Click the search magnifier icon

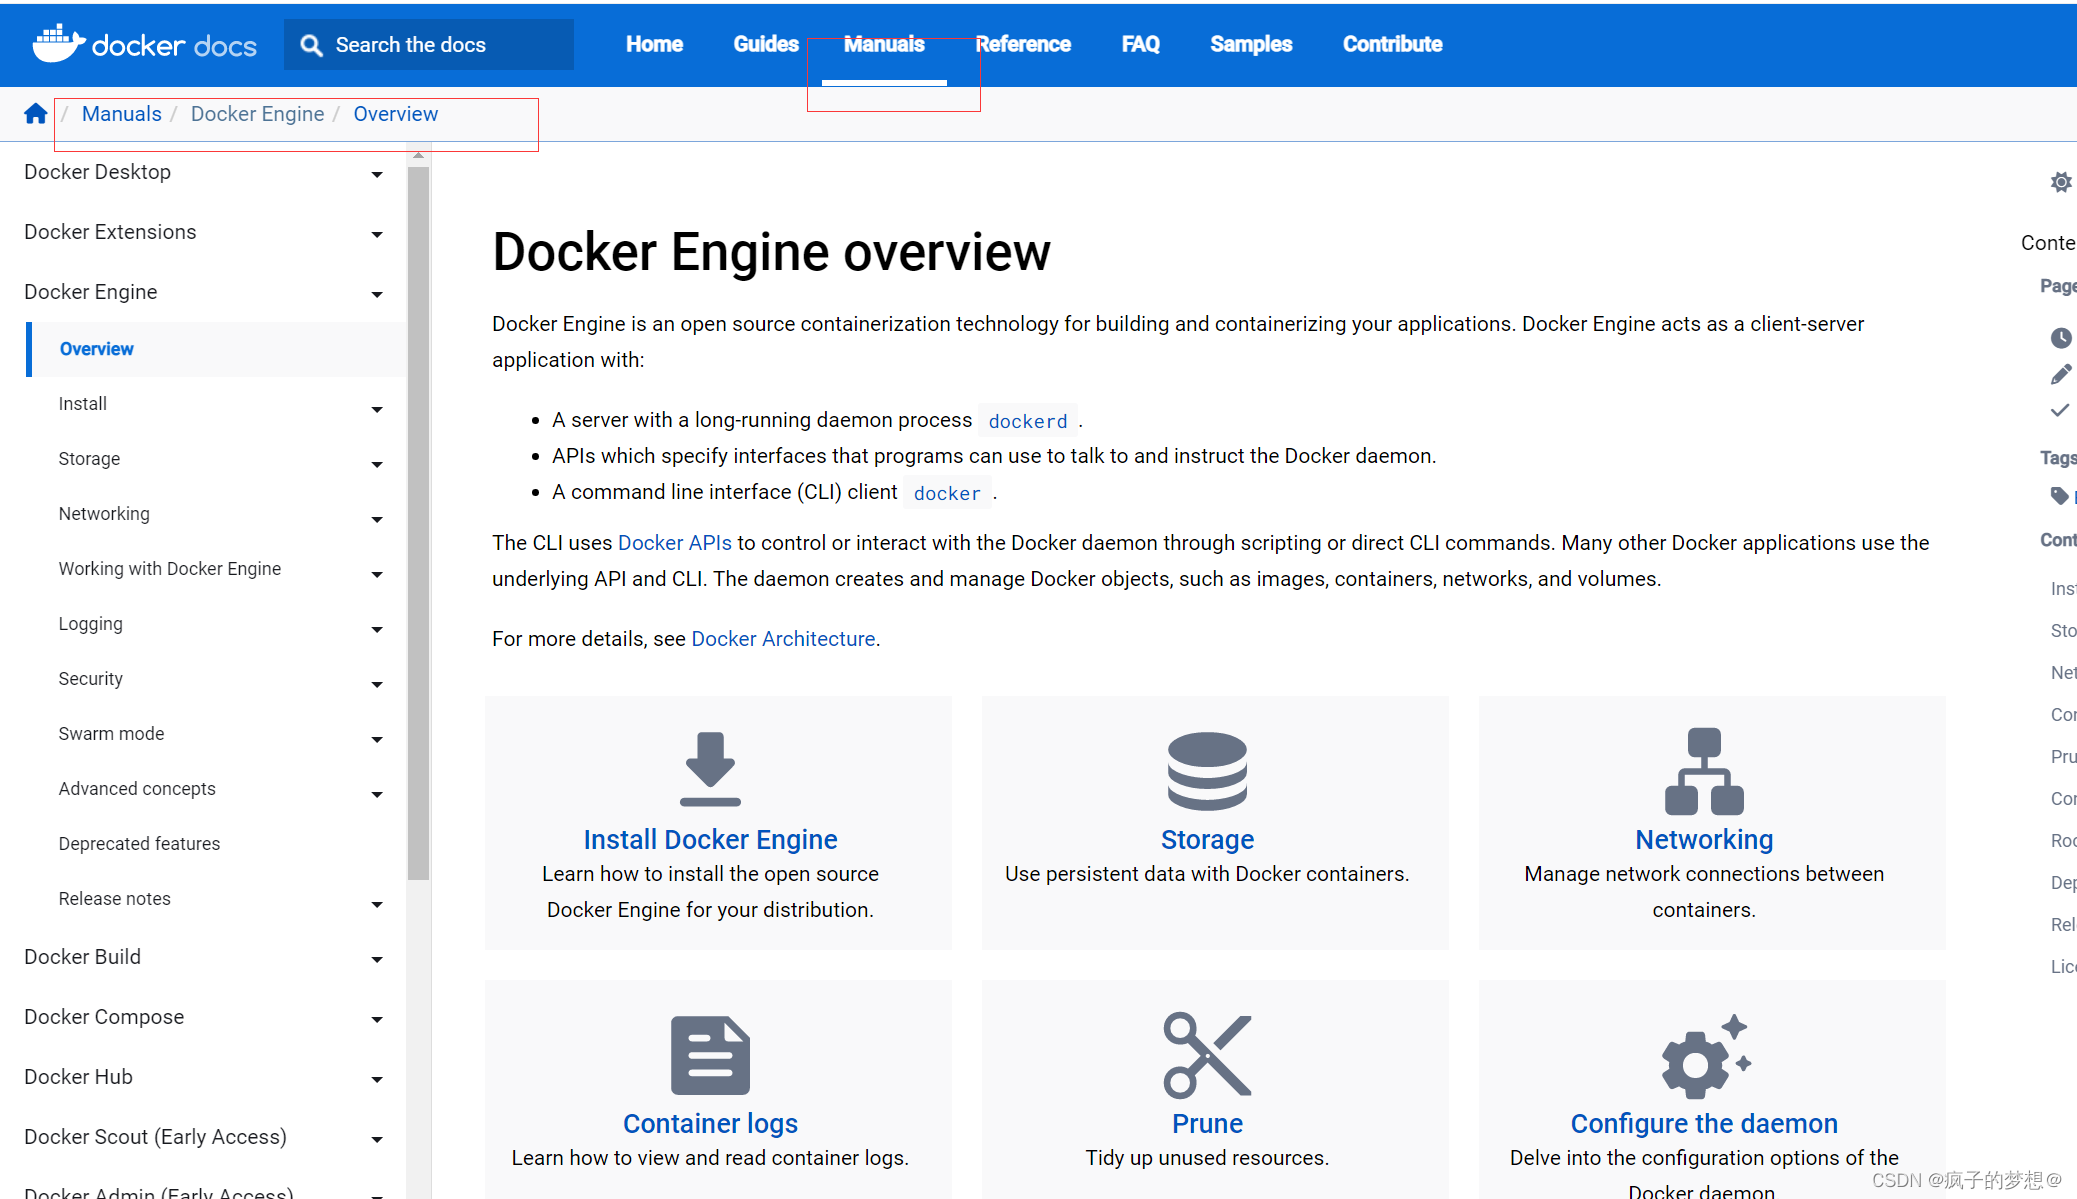311,45
